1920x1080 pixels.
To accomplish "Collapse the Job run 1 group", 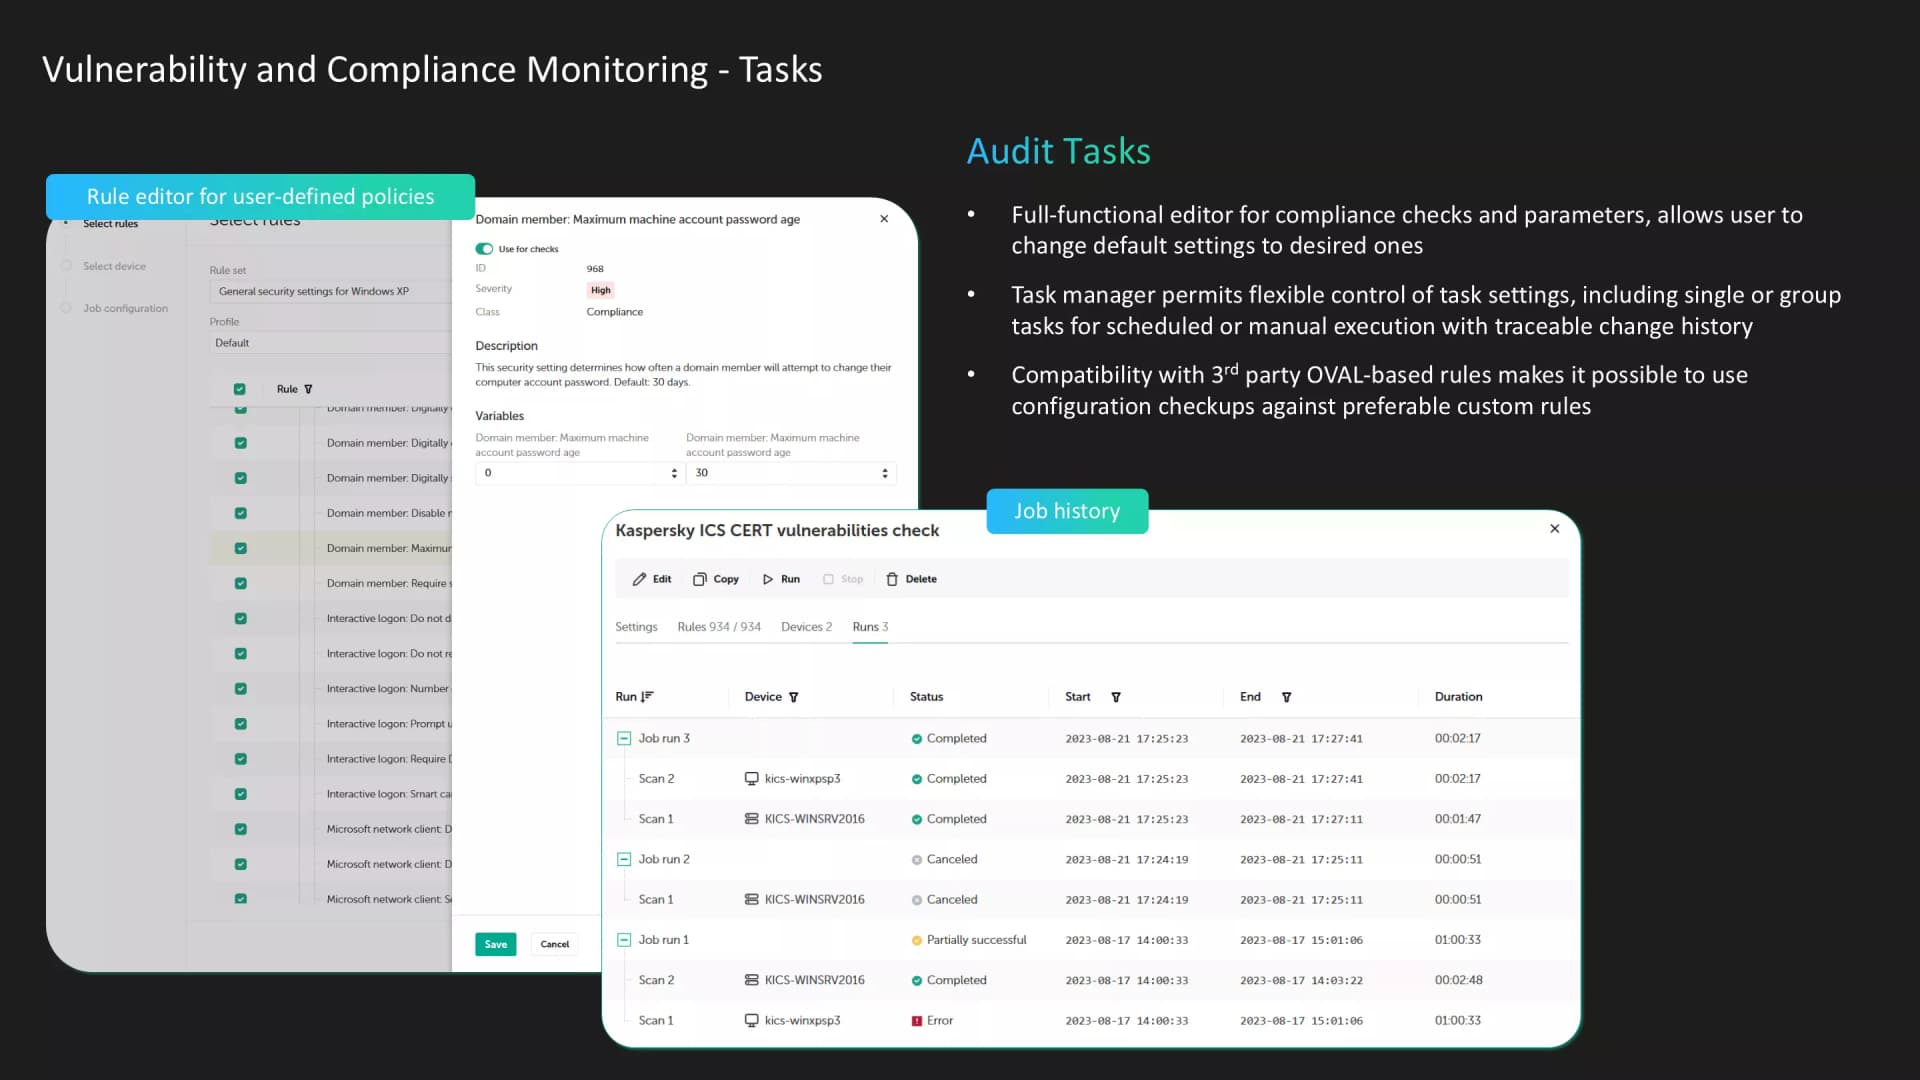I will point(623,940).
